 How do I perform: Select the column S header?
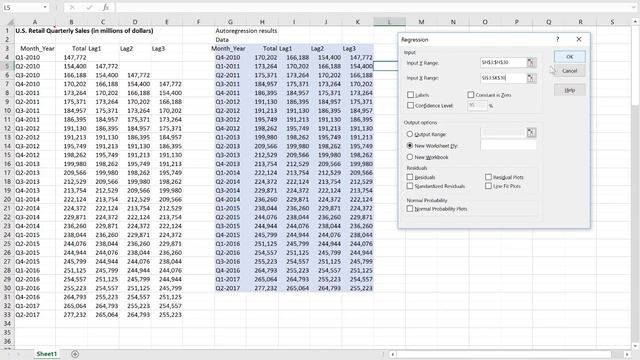[x=612, y=22]
